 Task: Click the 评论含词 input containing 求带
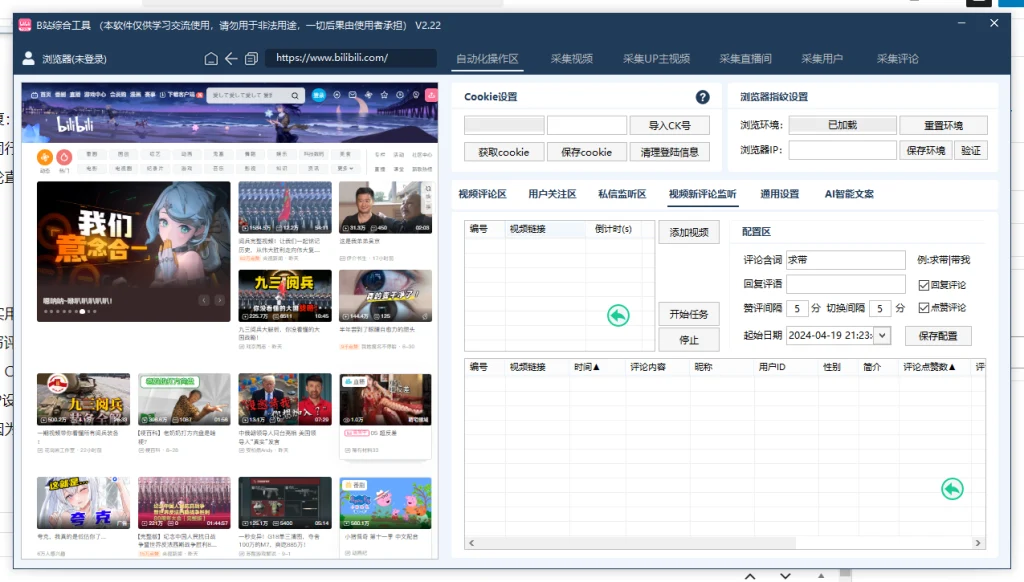point(846,260)
